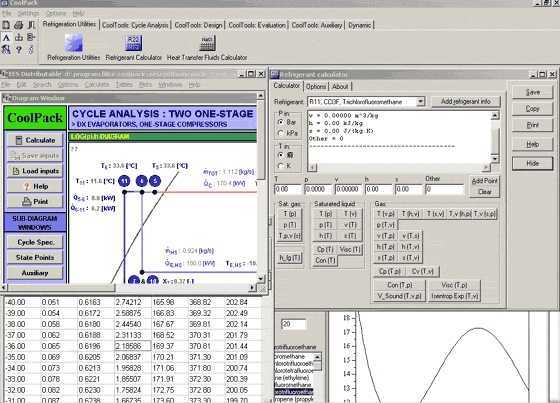
Task: Open Options tab in Refrigerant calculator
Action: point(316,86)
